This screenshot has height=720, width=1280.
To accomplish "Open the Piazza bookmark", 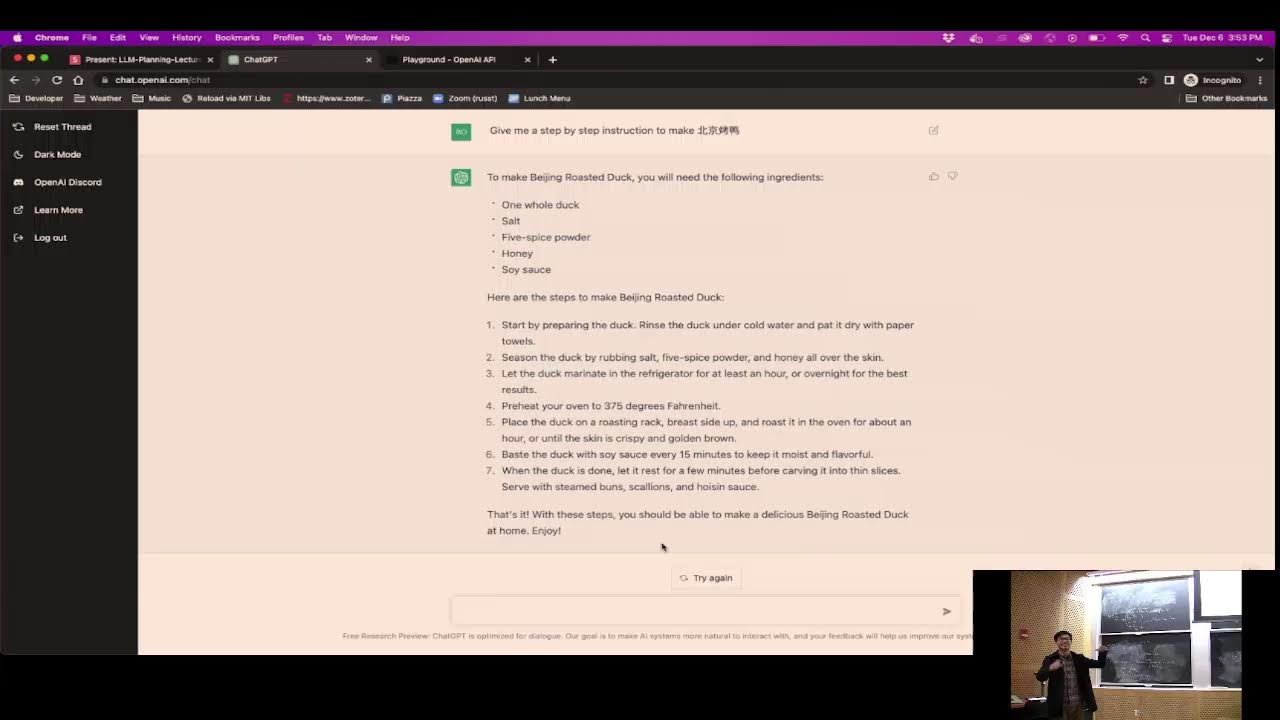I will tap(402, 98).
